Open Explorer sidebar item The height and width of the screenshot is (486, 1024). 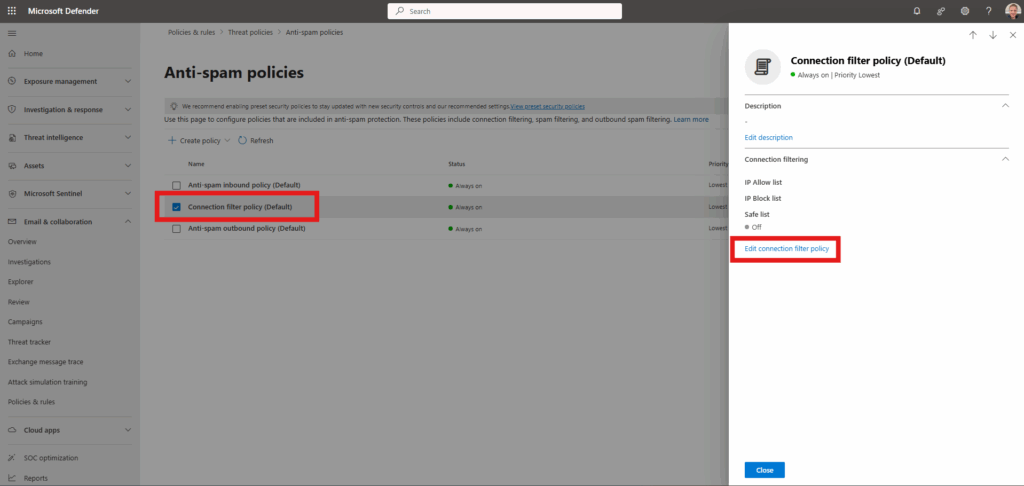point(21,282)
